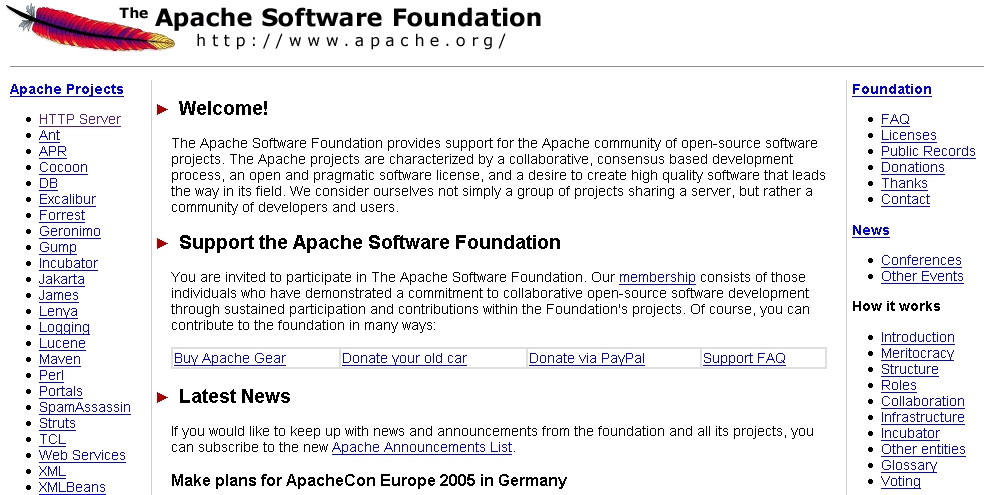Select the Buy Apache Gear link

click(230, 358)
